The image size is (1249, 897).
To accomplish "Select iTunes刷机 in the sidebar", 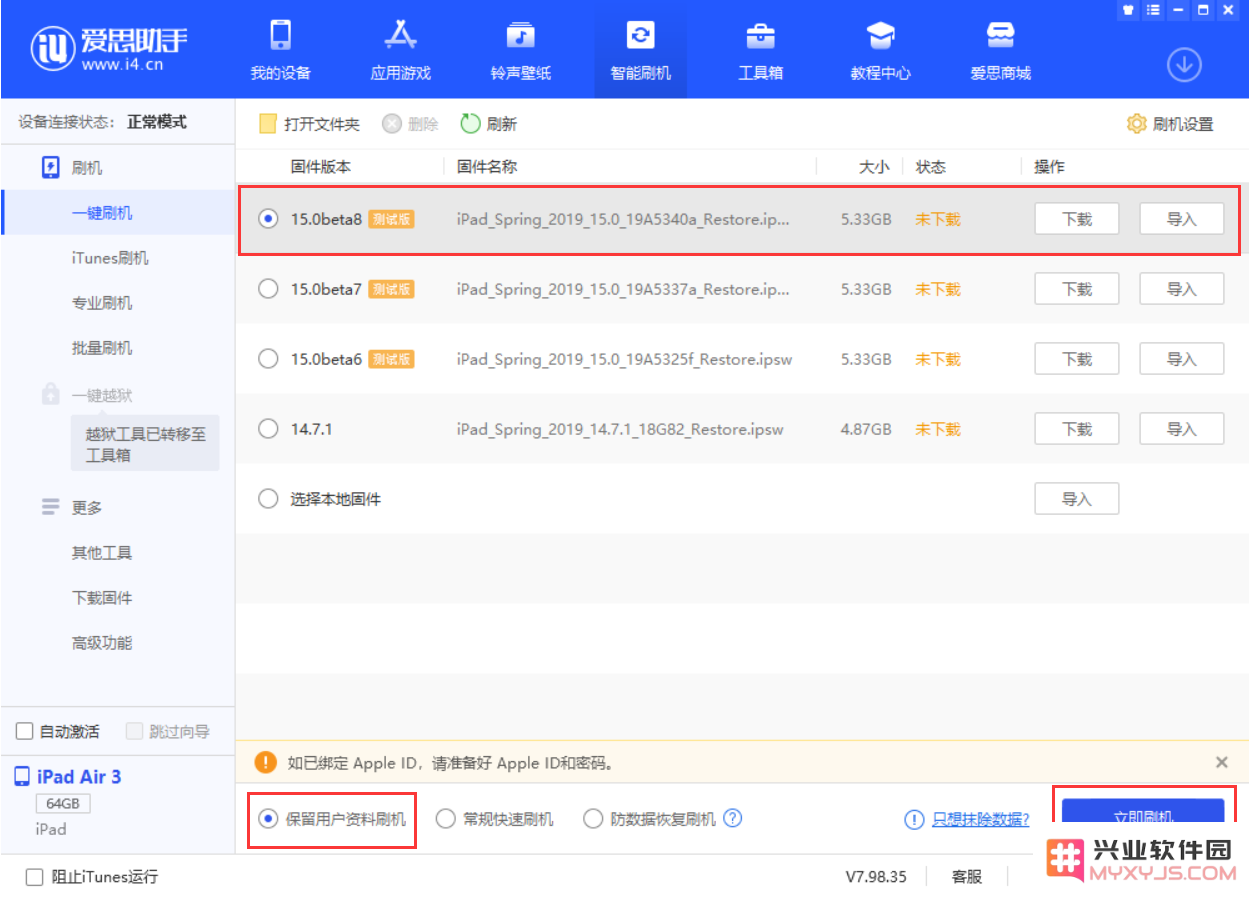I will click(110, 258).
